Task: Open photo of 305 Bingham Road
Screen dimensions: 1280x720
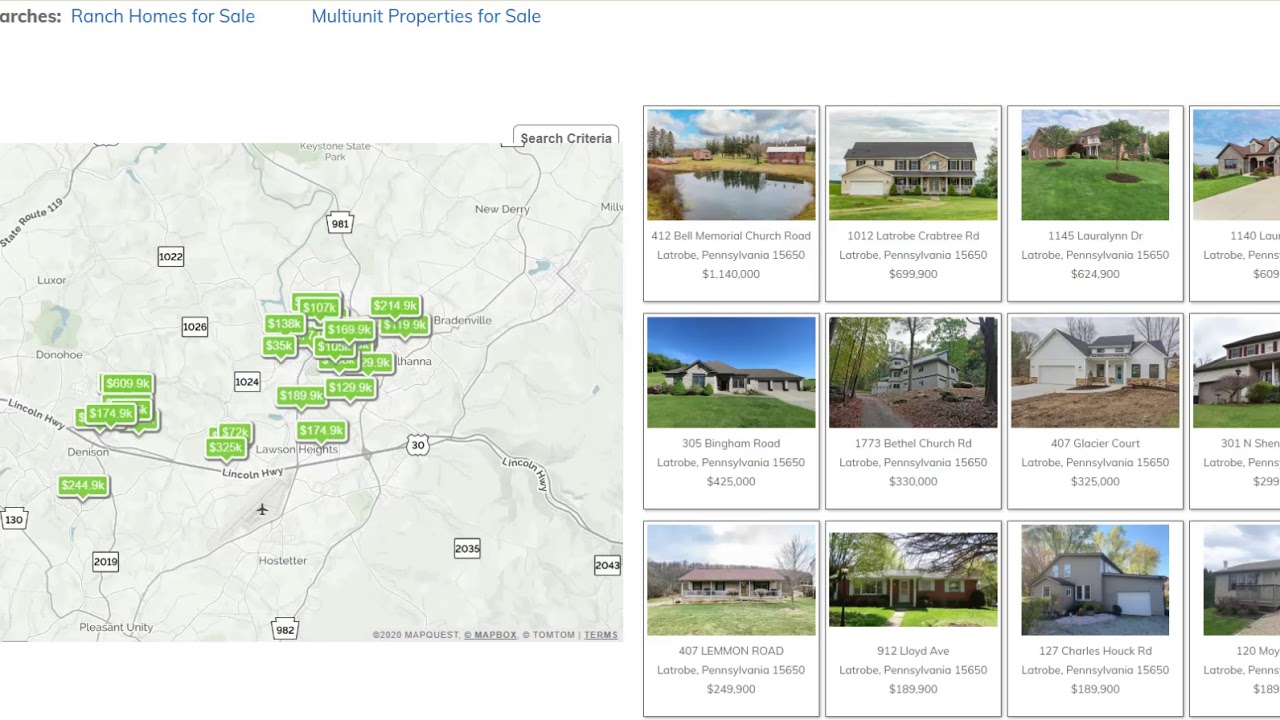Action: [x=731, y=372]
